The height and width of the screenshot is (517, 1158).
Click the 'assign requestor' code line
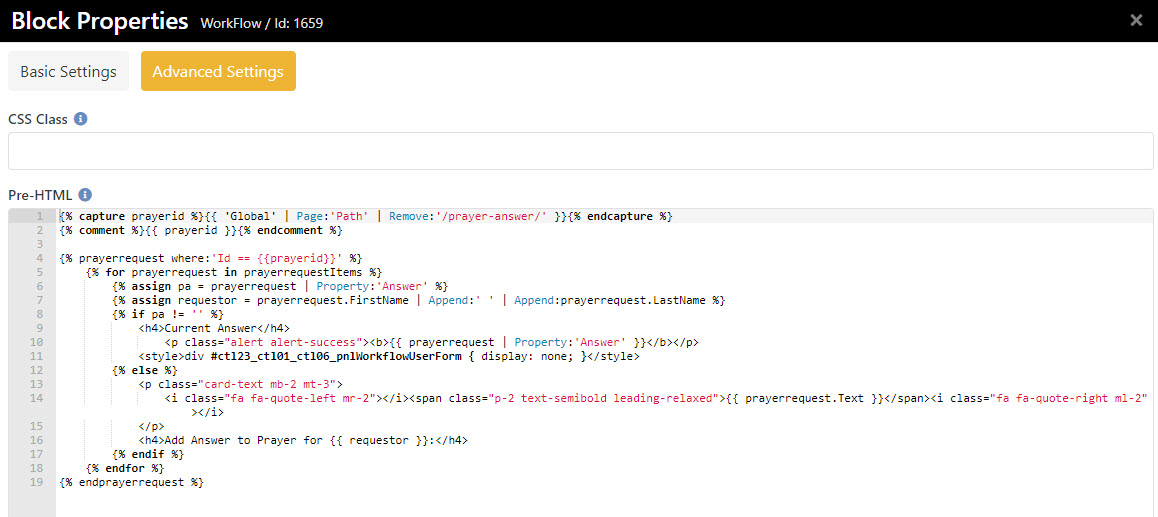tap(419, 300)
